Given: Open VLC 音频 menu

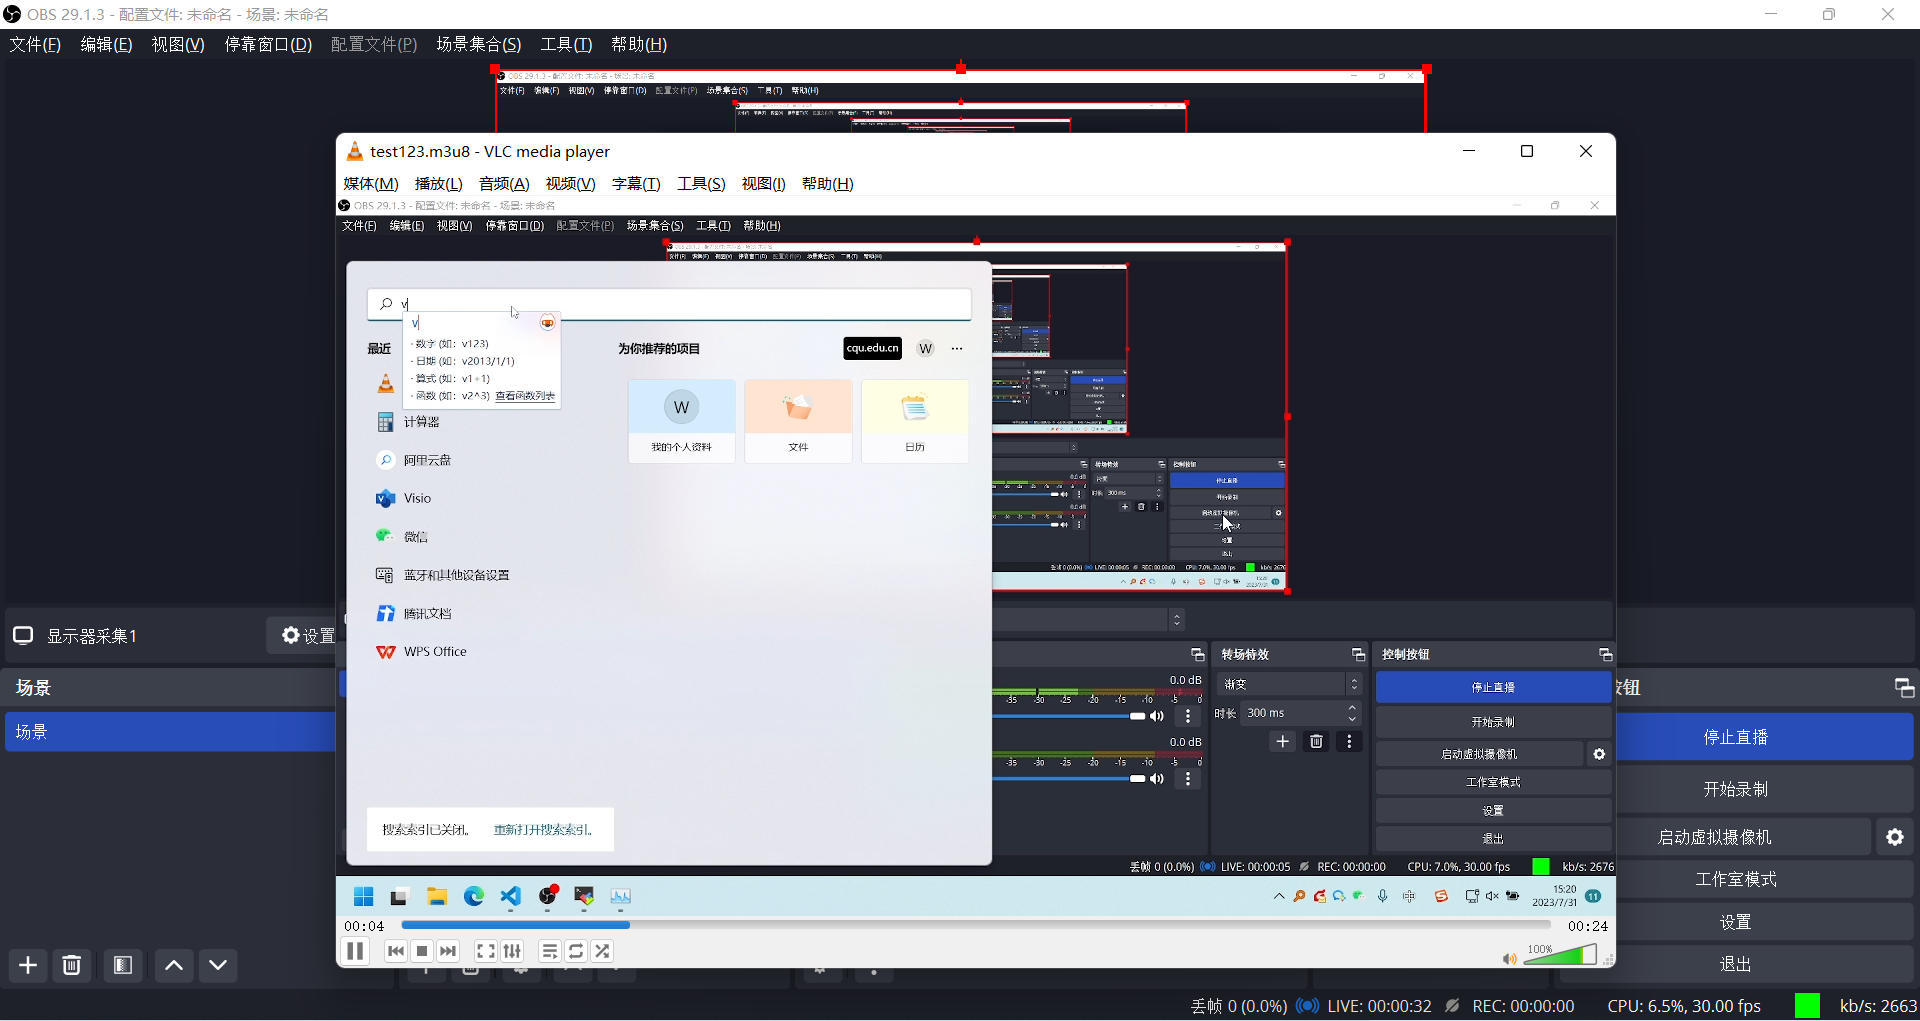Looking at the screenshot, I should coord(504,184).
